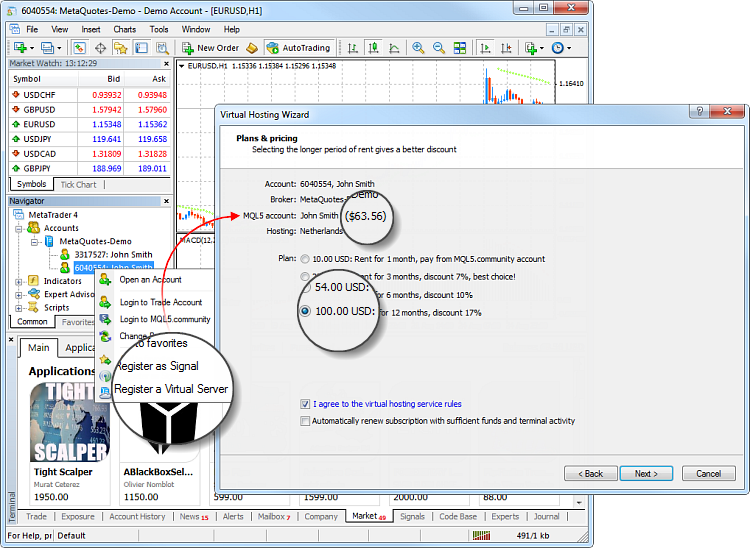Click the Zoom In magnifier icon

coord(418,47)
